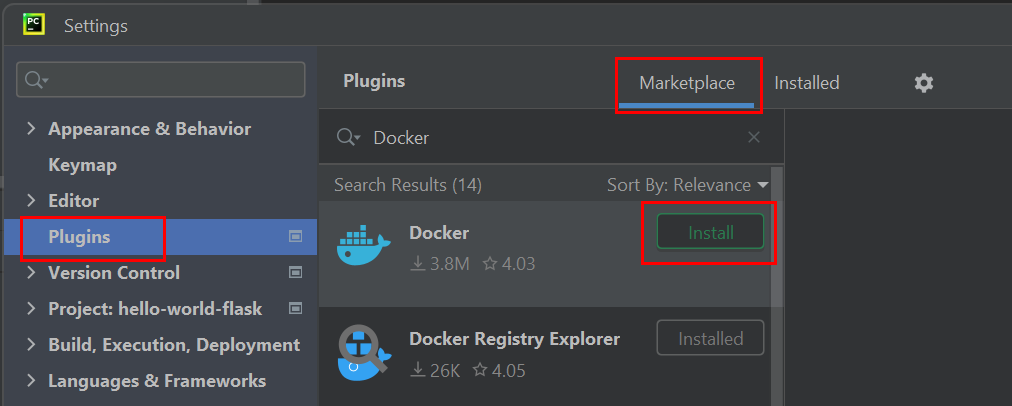Click the PyCharm logo icon
Image resolution: width=1012 pixels, height=406 pixels.
click(33, 24)
